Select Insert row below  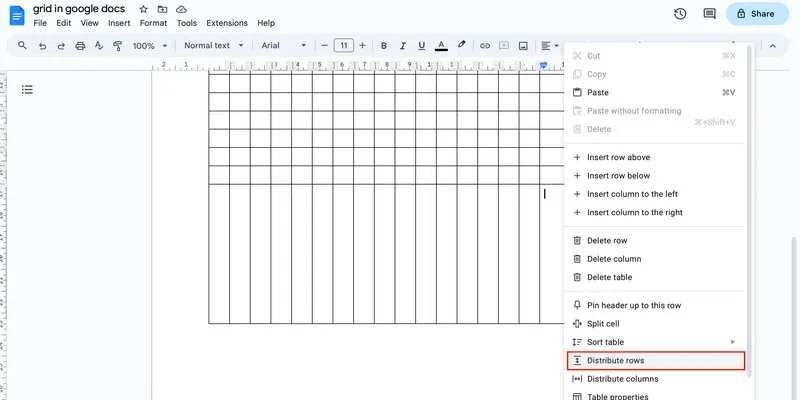(x=655, y=176)
